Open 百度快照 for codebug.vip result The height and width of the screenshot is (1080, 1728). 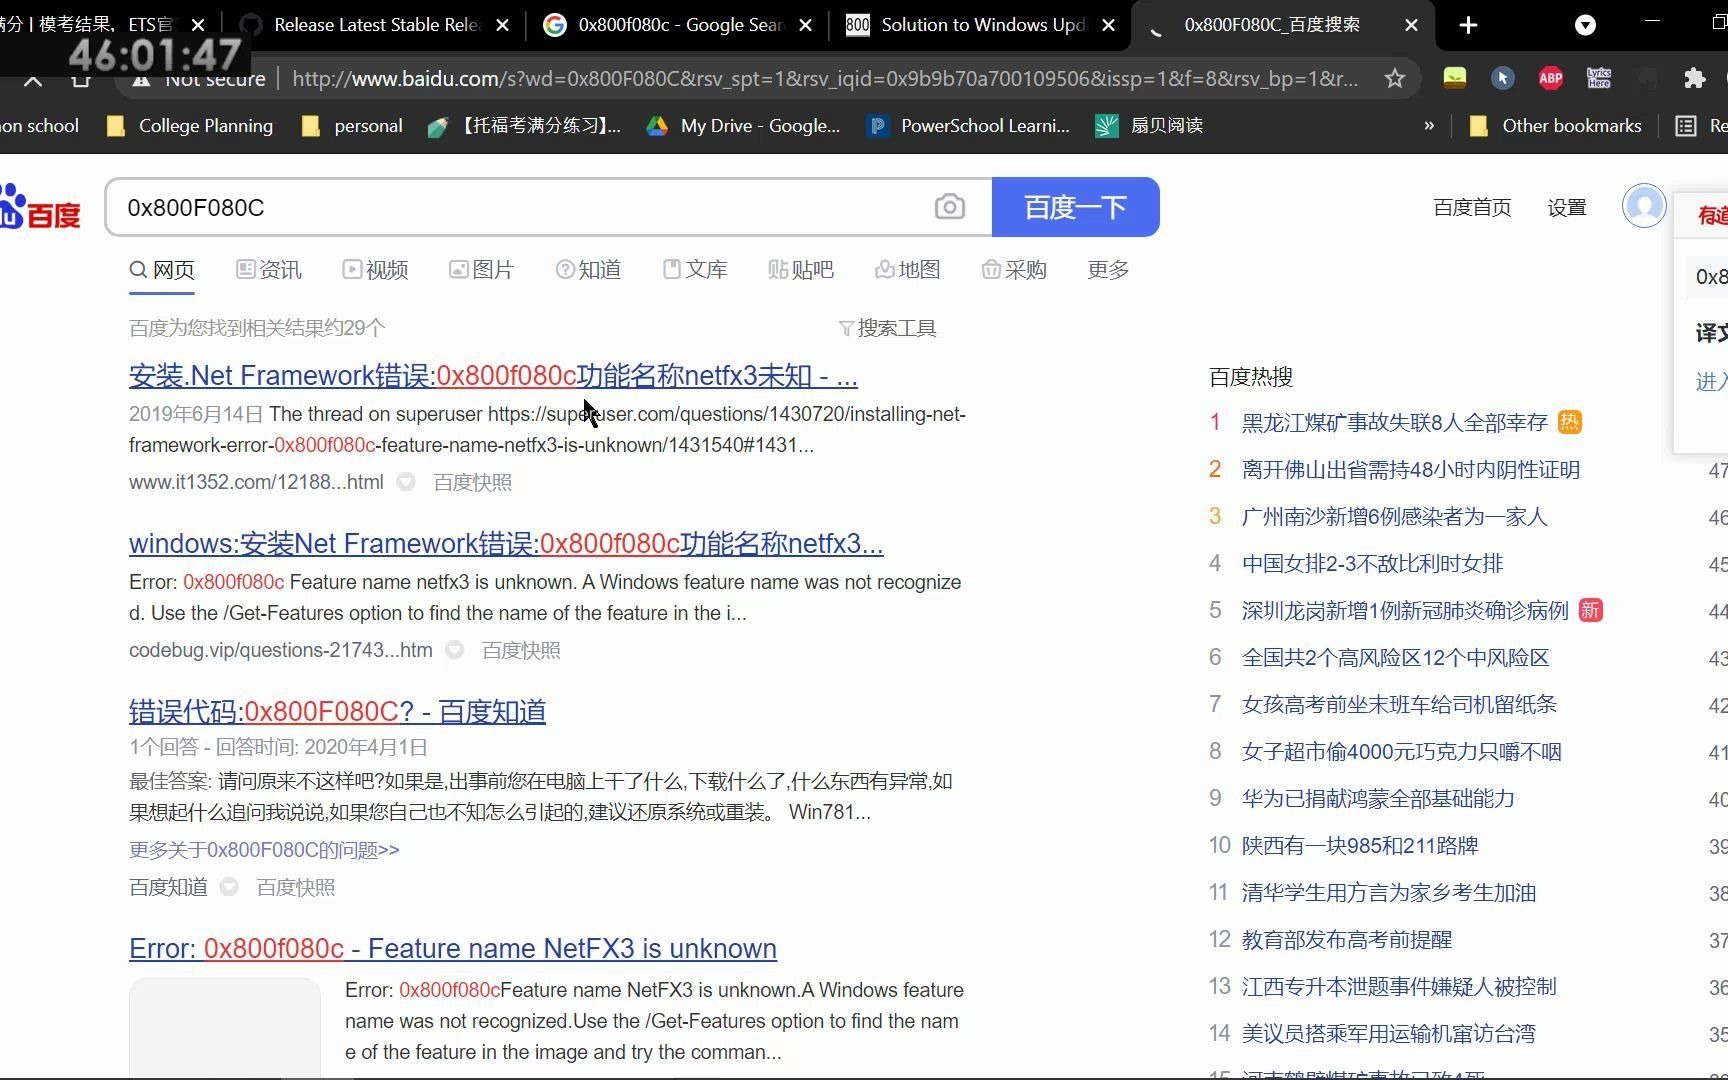pos(521,650)
